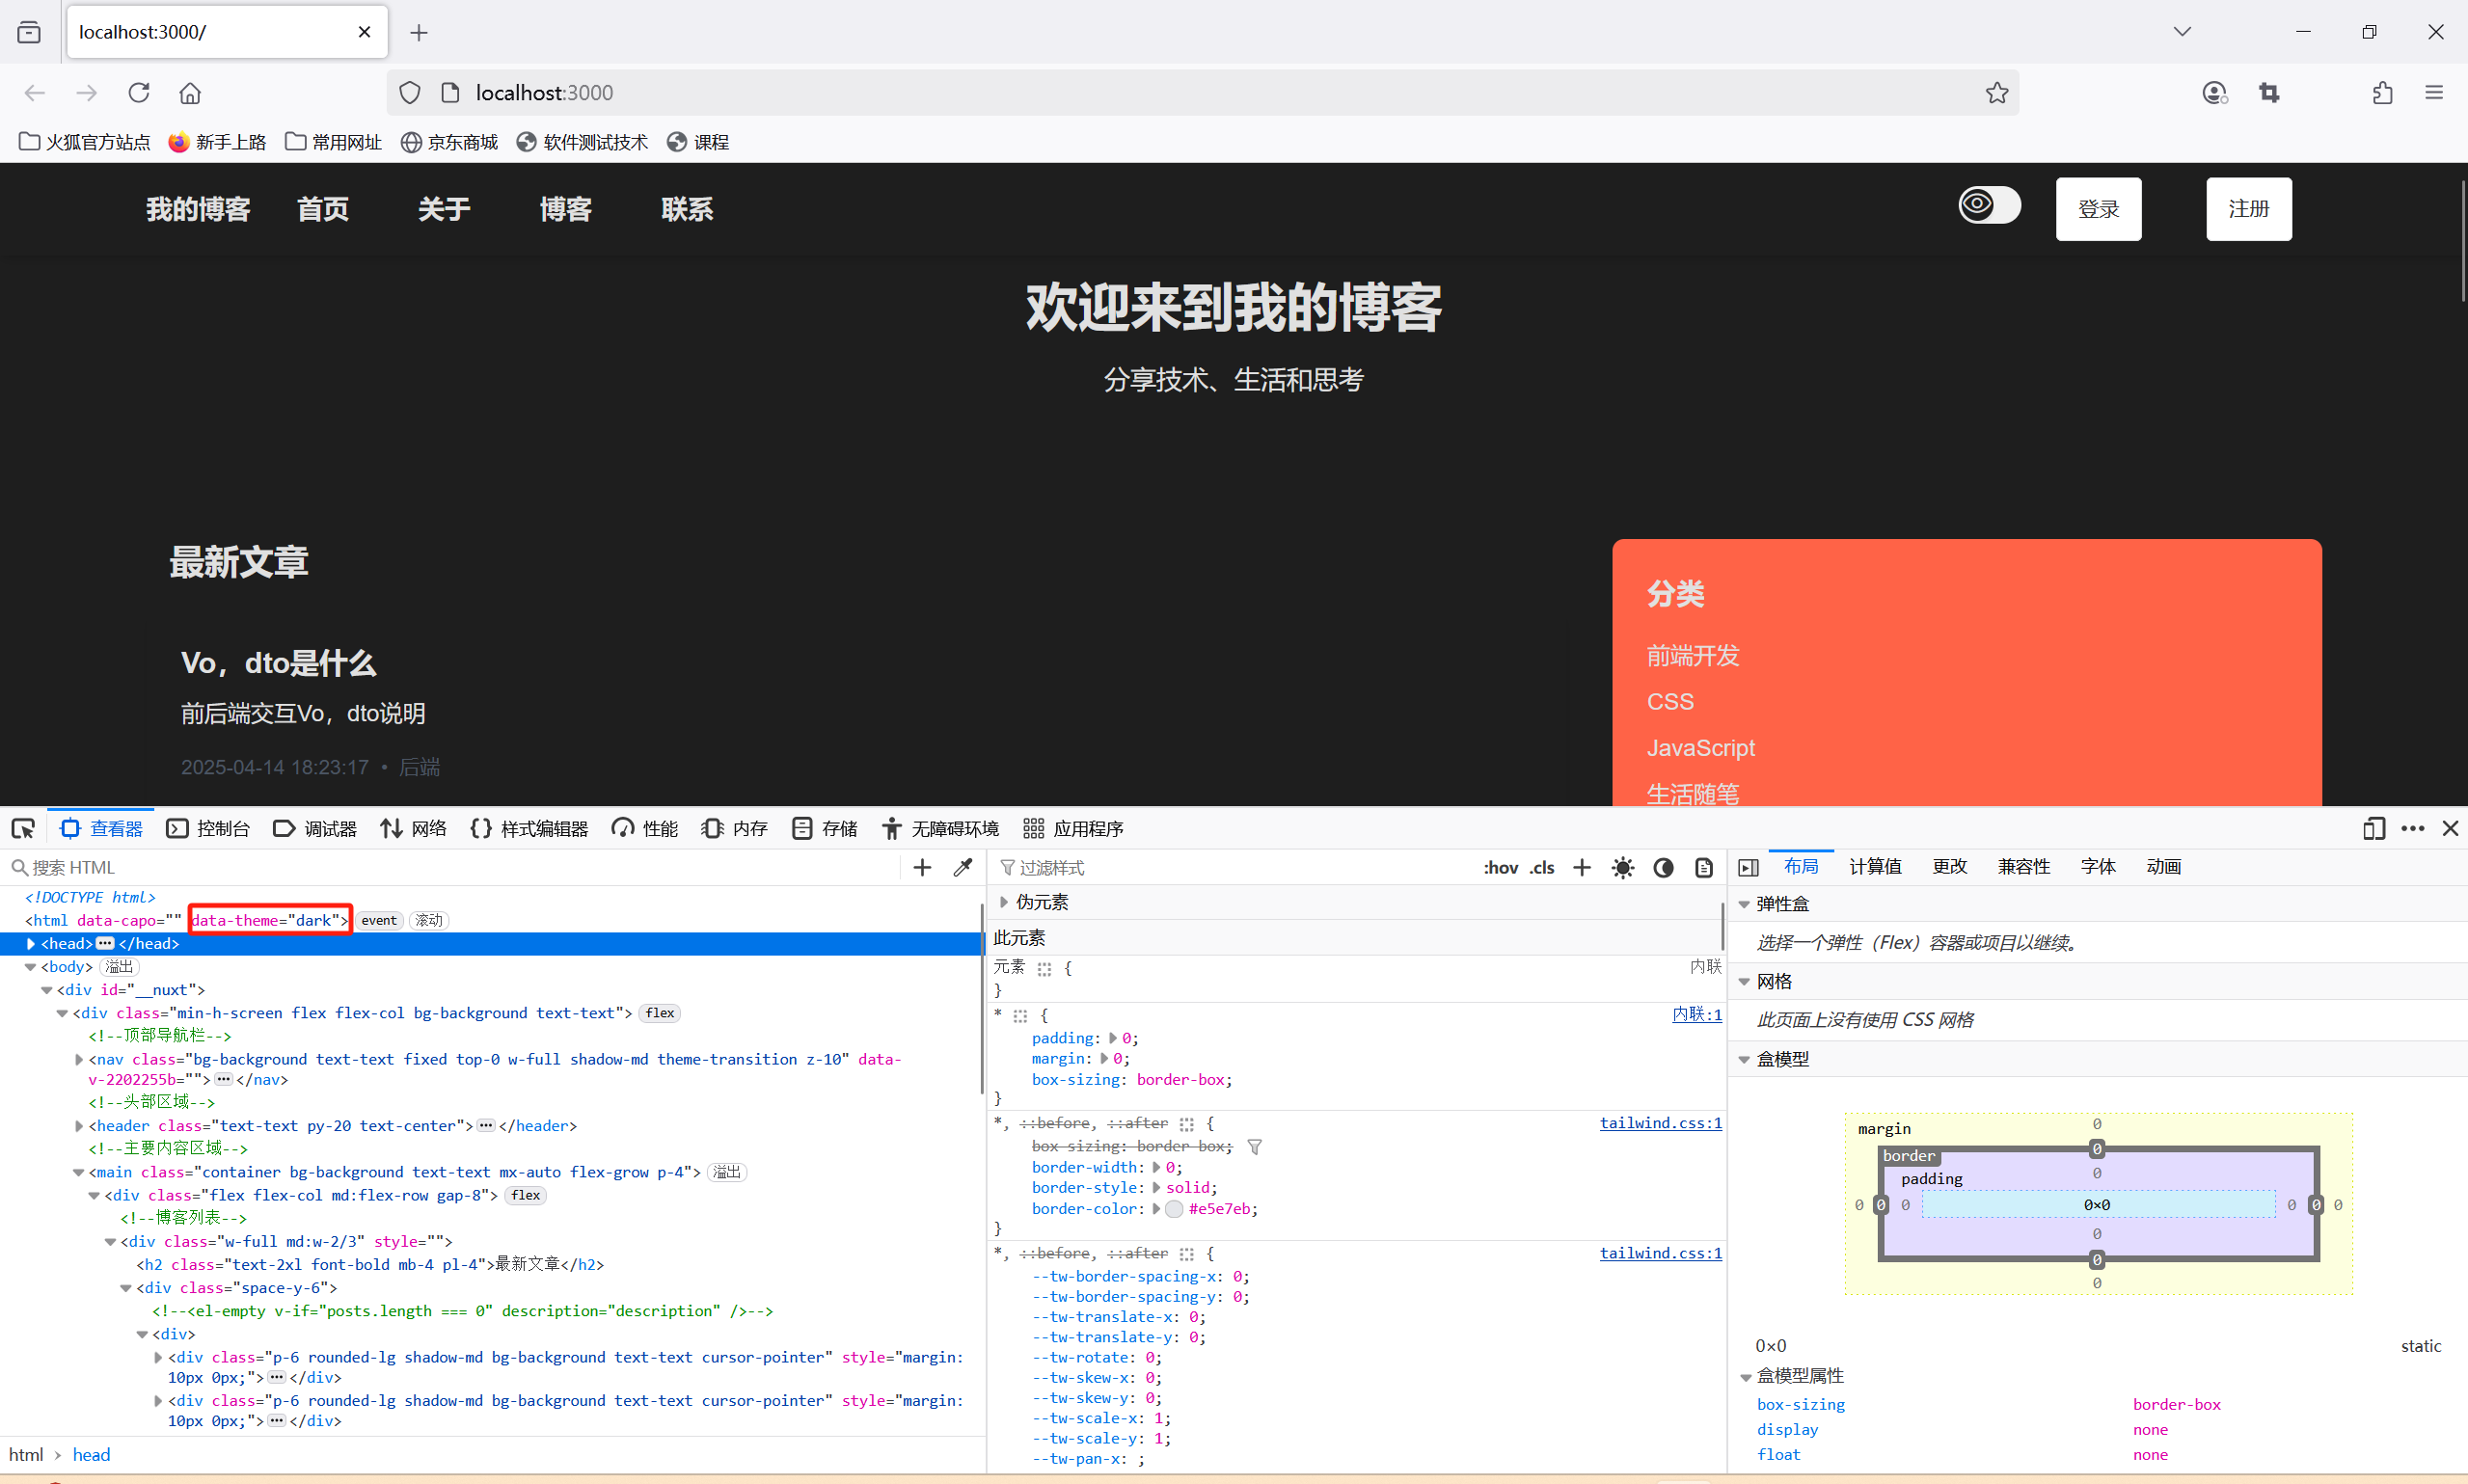2468x1484 pixels.
Task: Toggle the :hov pseudo-class panel
Action: coord(1500,867)
